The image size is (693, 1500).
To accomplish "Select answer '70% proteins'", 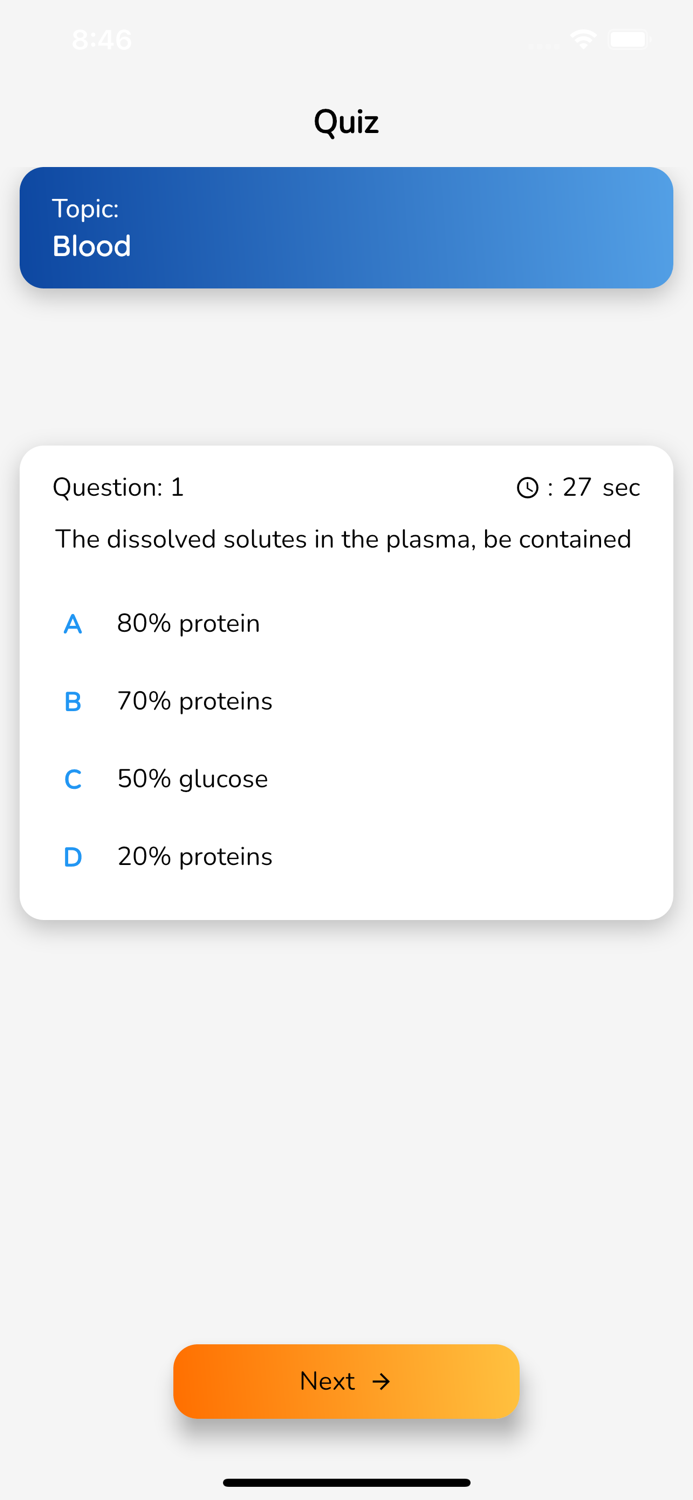I will point(194,701).
